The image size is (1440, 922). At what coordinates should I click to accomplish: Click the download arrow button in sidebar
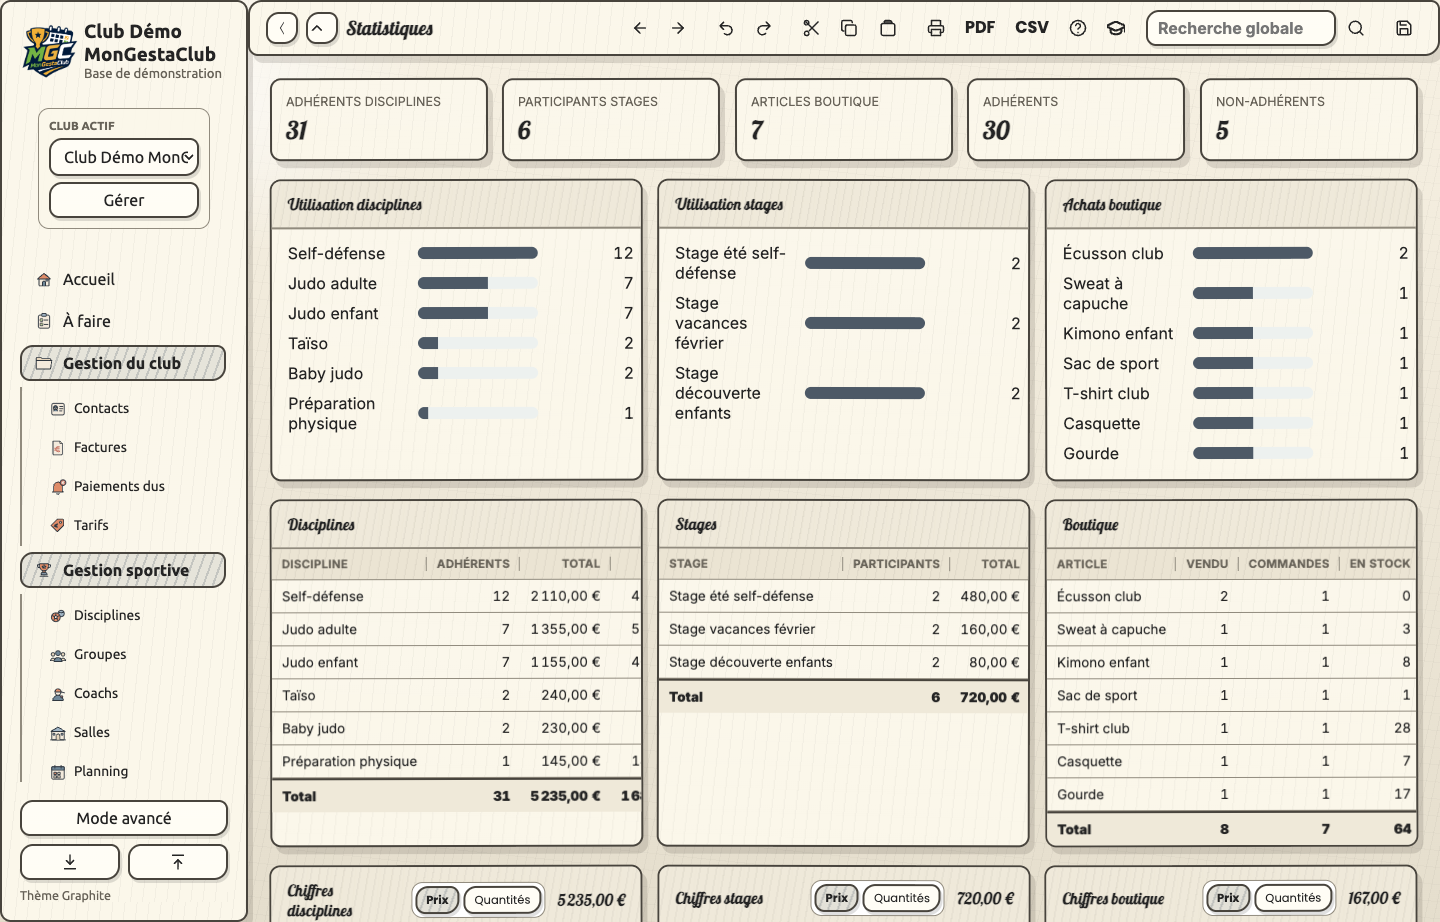click(x=70, y=862)
